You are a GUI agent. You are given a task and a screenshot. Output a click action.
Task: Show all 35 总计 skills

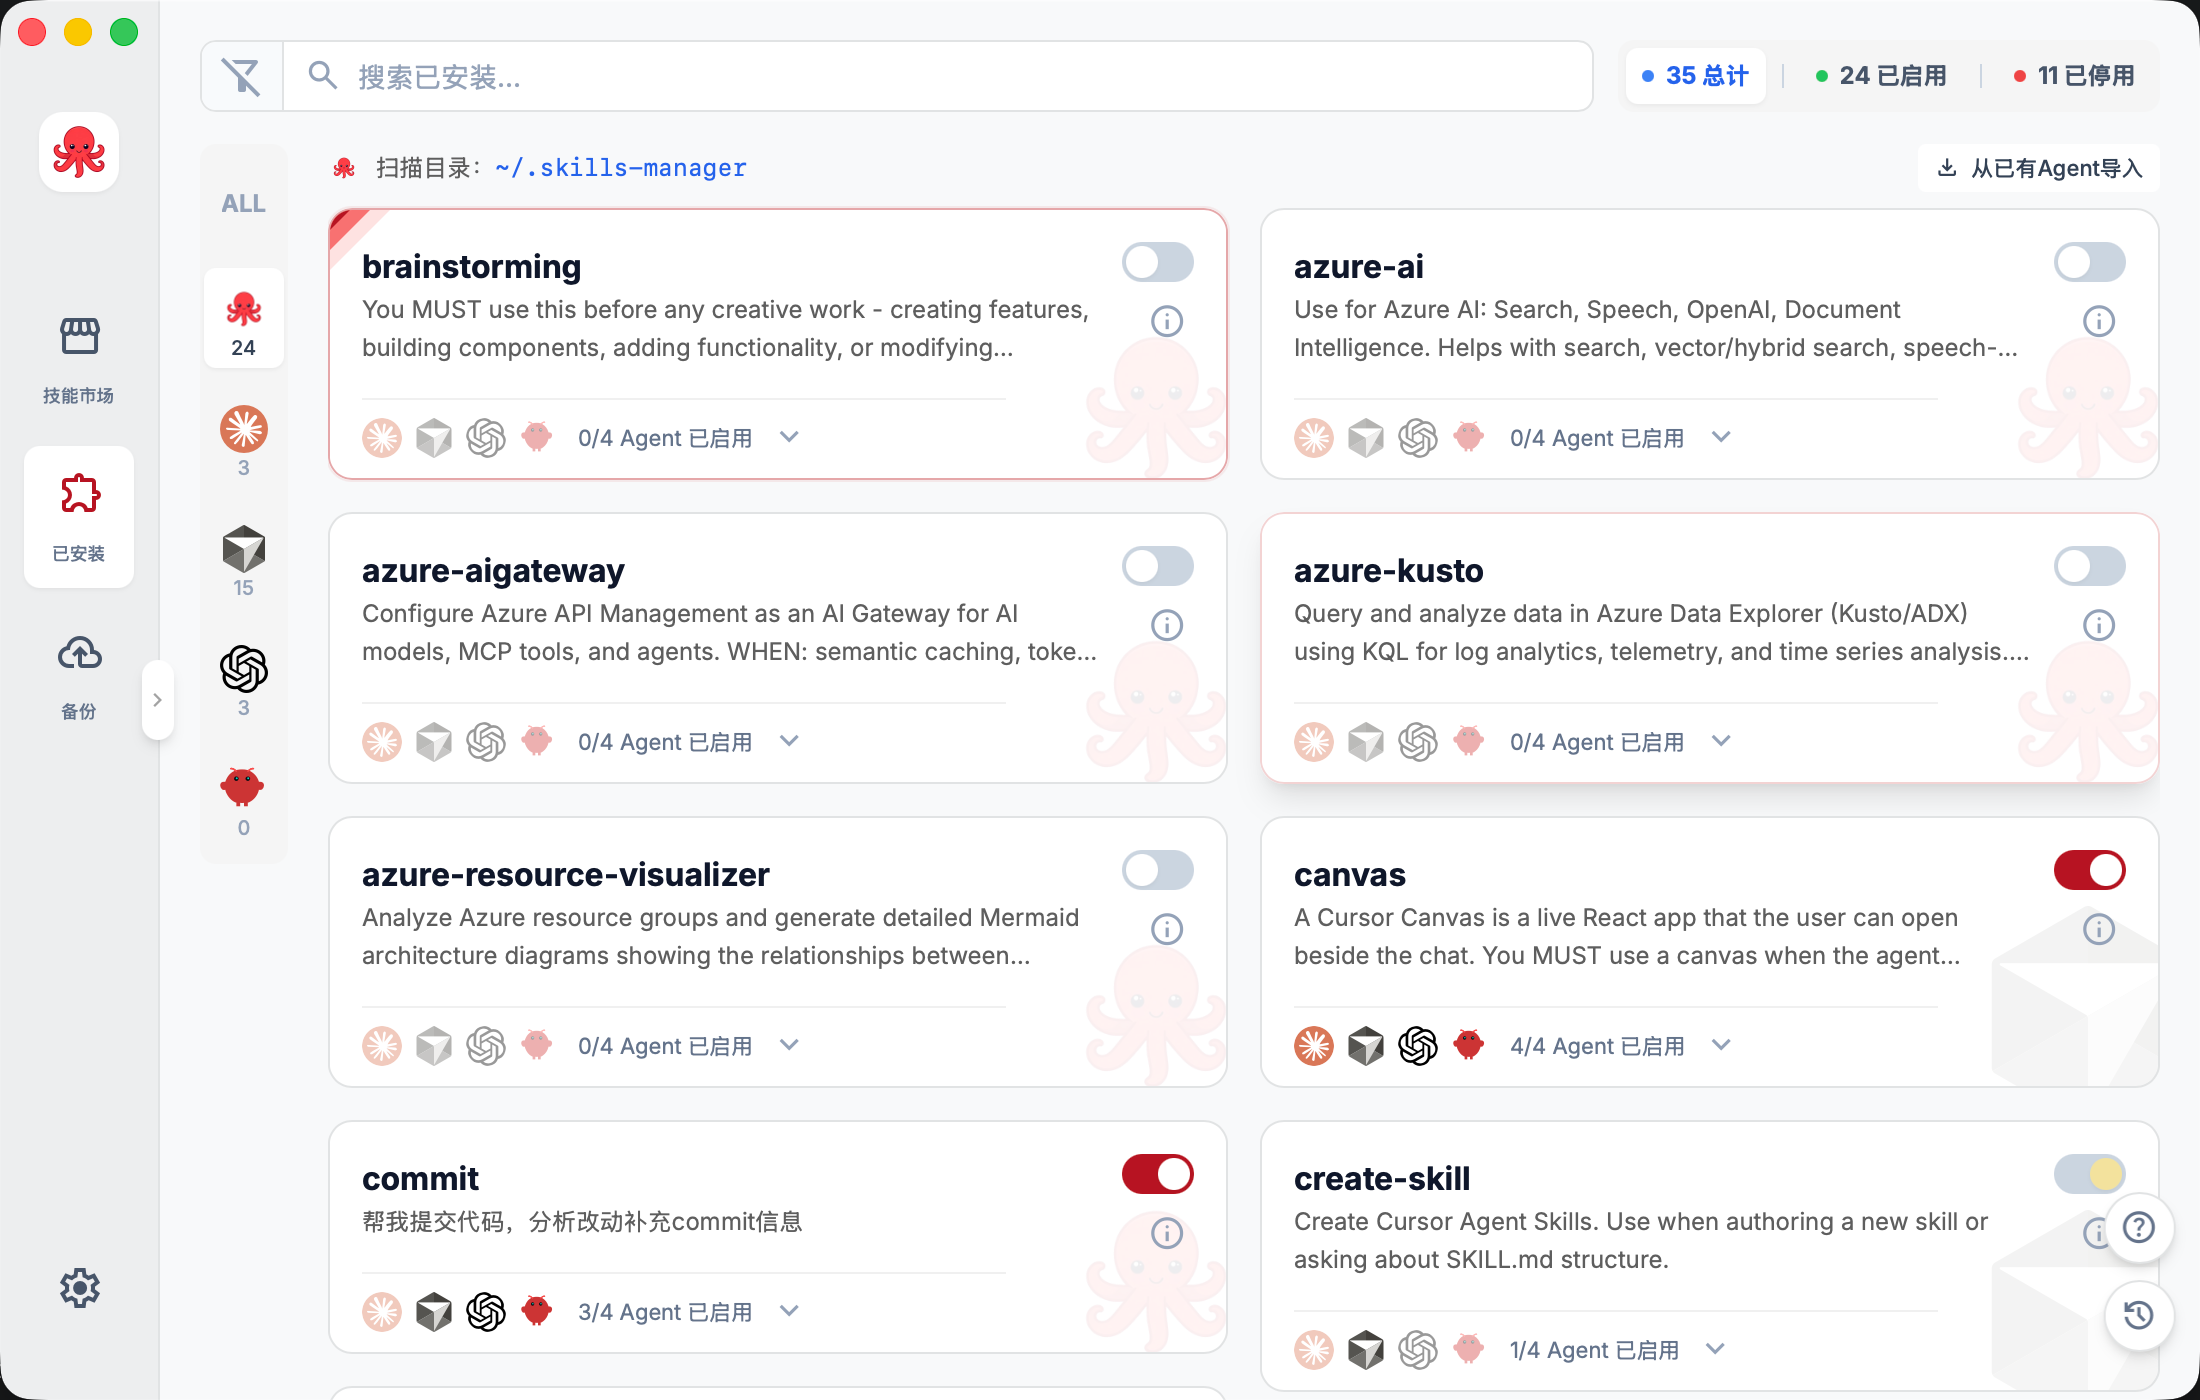(1696, 76)
